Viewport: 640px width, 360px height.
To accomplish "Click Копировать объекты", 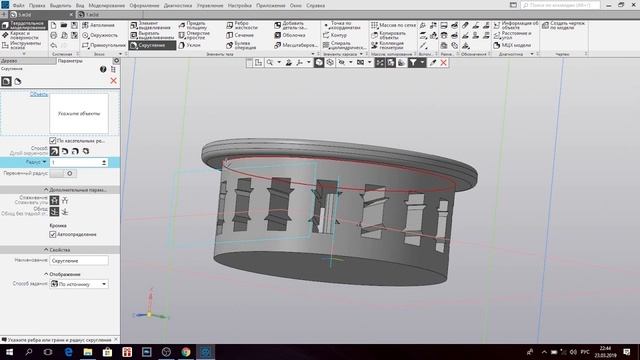I will click(389, 35).
